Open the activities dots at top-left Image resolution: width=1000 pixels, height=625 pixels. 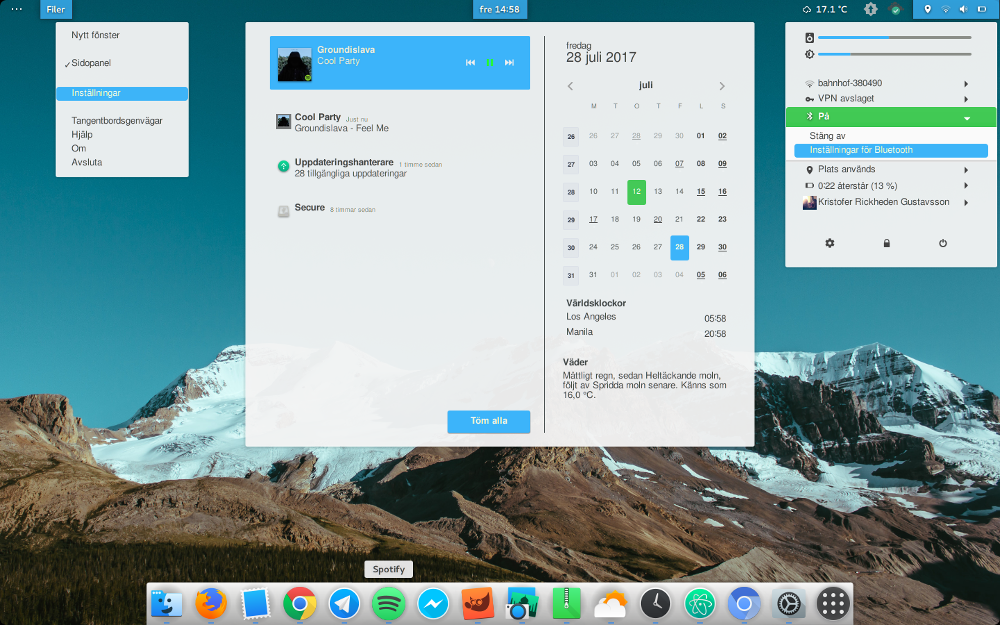pyautogui.click(x=17, y=9)
